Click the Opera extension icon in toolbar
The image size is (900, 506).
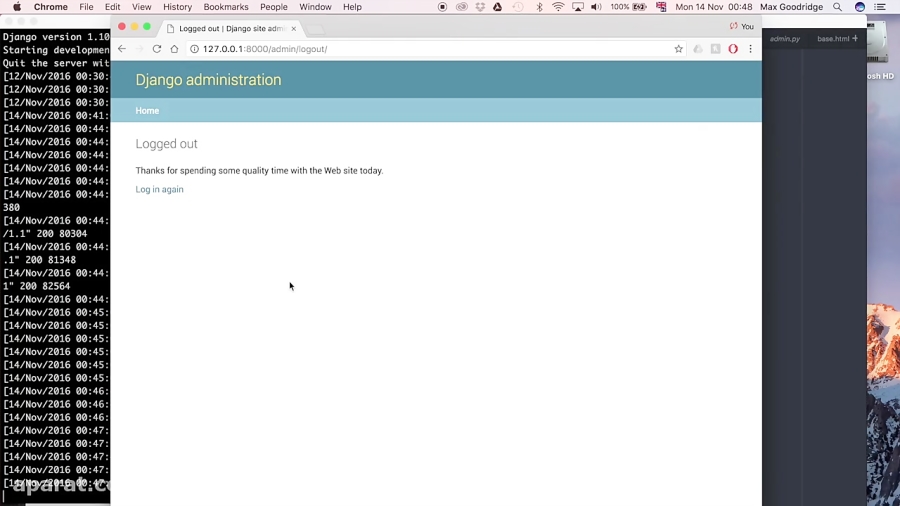[x=733, y=49]
